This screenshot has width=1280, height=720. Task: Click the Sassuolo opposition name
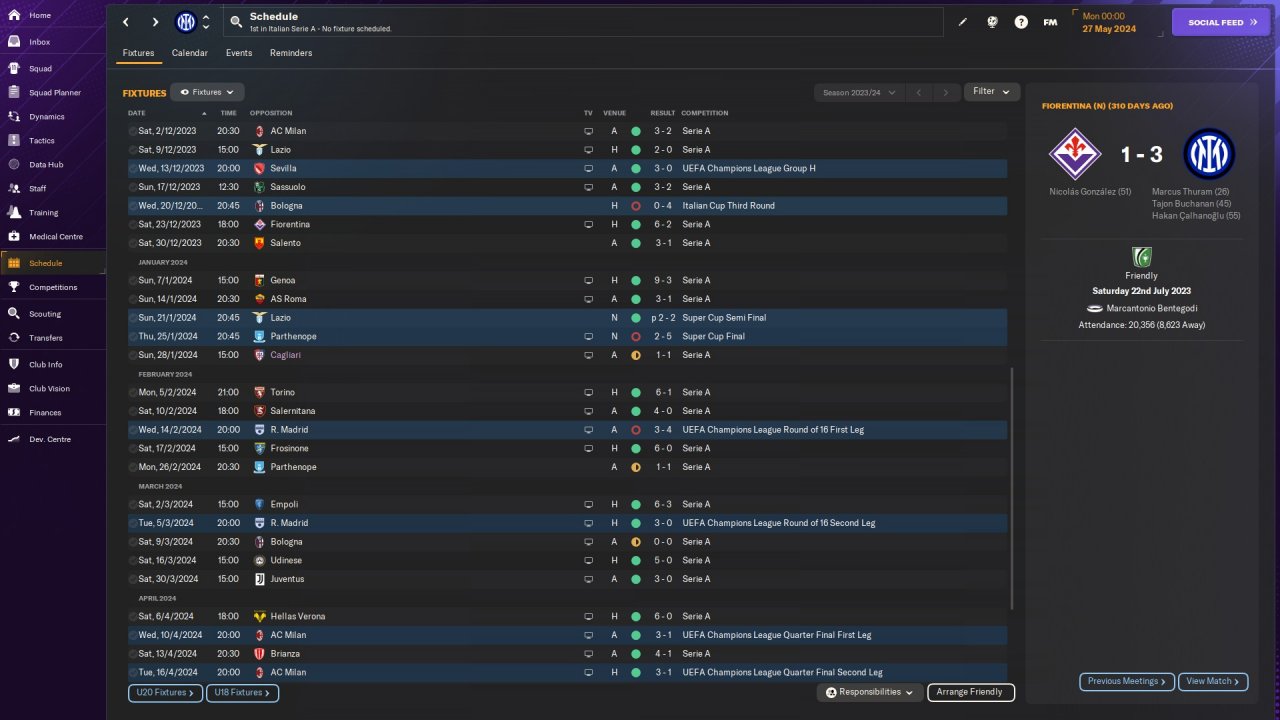pyautogui.click(x=288, y=187)
